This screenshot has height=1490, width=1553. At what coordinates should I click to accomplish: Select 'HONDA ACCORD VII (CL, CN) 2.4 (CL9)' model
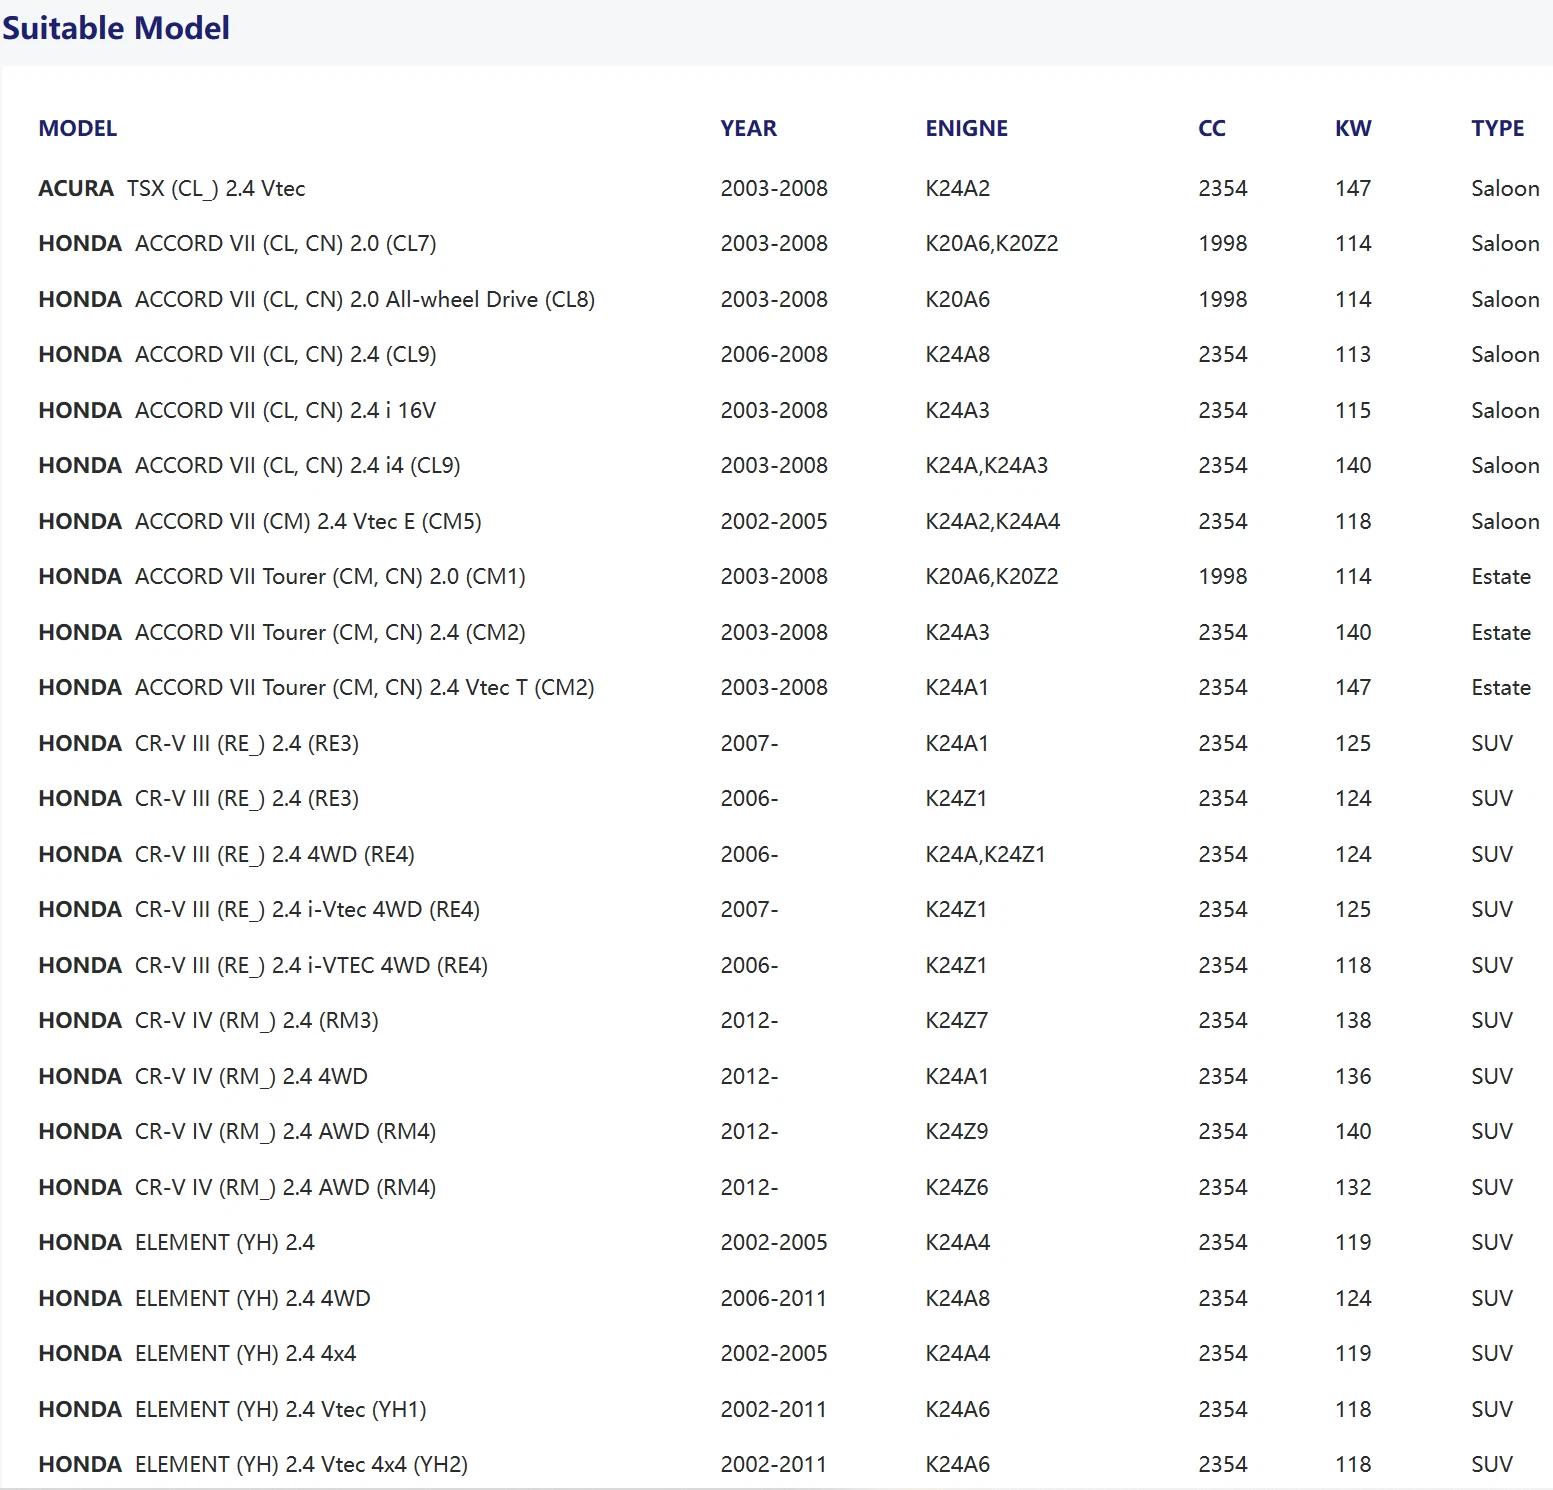pyautogui.click(x=237, y=354)
